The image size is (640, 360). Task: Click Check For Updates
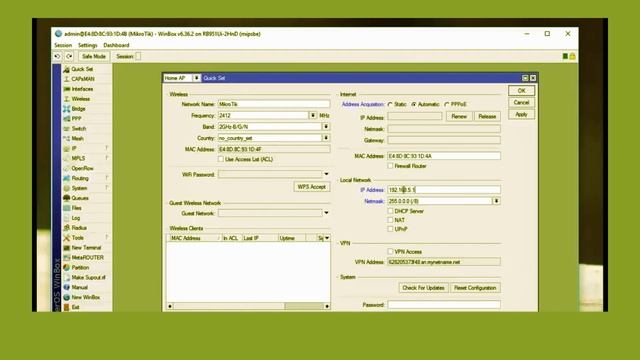tap(423, 288)
